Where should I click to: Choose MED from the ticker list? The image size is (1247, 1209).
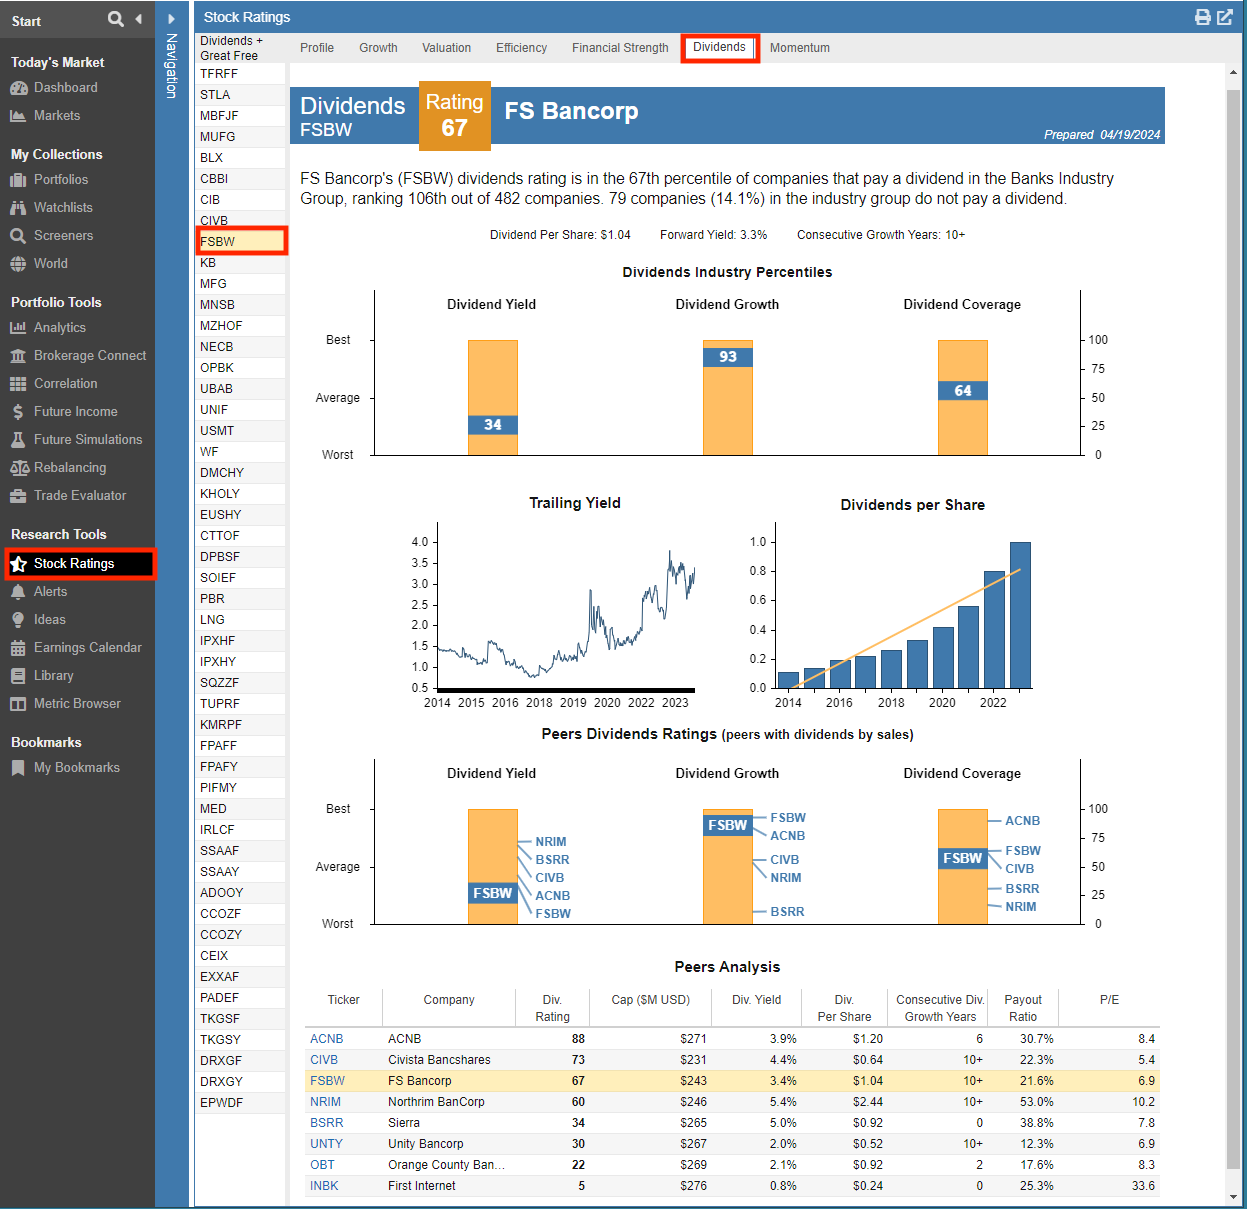point(240,809)
